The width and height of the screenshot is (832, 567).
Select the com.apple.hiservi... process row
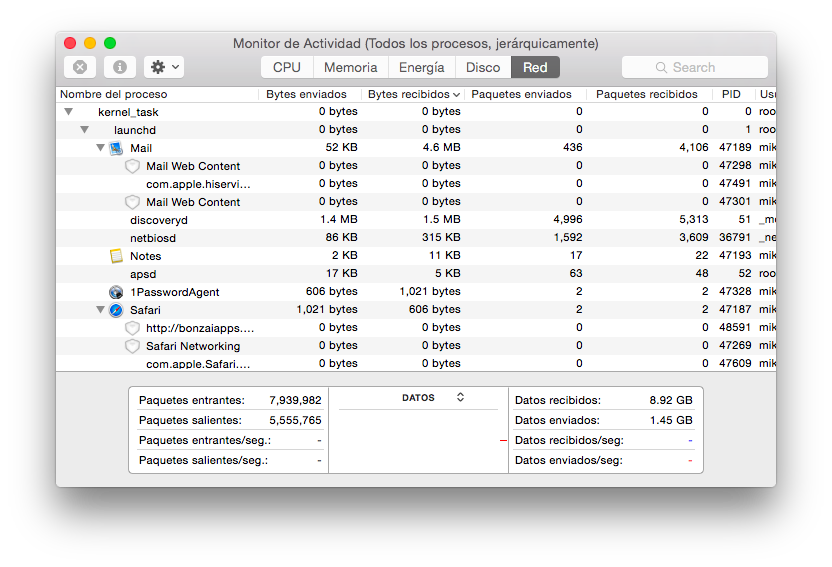click(x=416, y=184)
